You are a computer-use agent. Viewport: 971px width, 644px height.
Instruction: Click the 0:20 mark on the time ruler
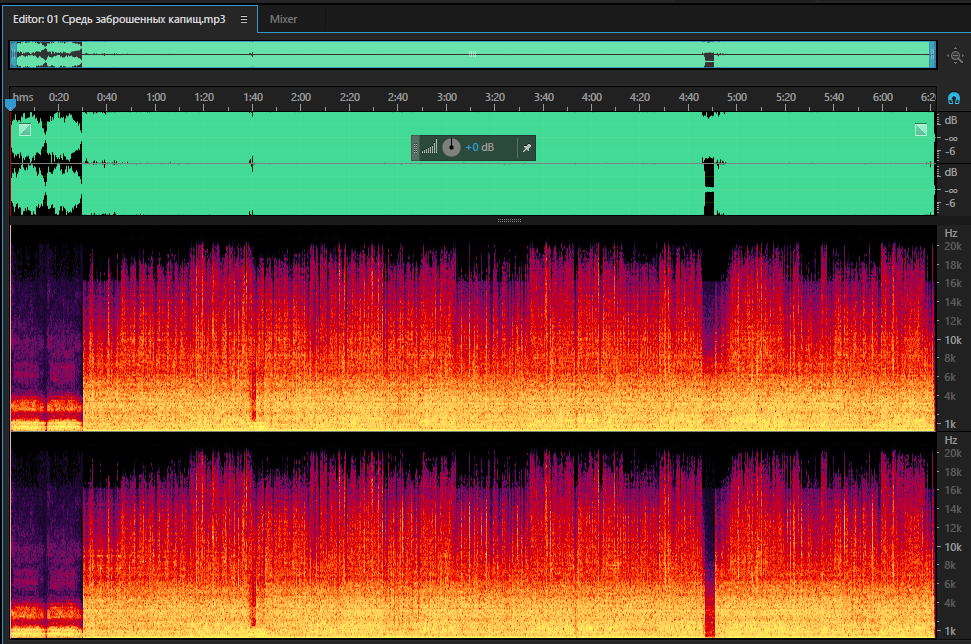59,97
